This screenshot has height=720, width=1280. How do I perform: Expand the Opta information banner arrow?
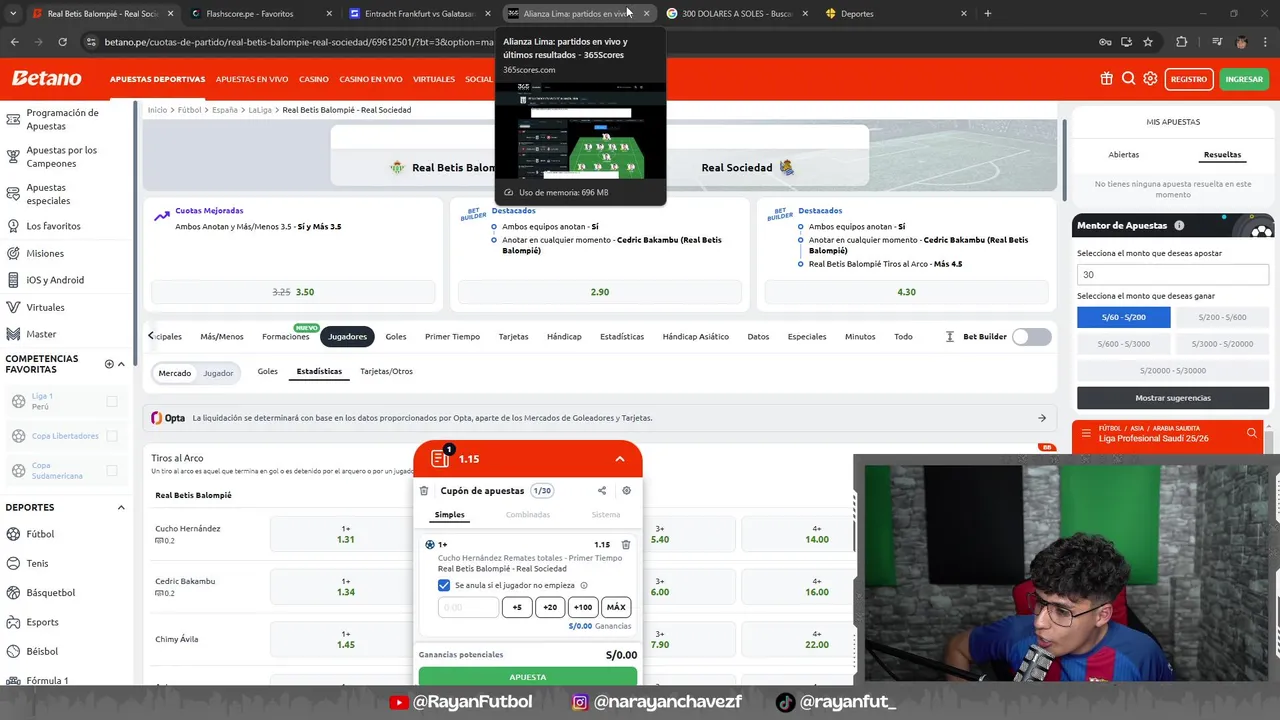[1042, 418]
